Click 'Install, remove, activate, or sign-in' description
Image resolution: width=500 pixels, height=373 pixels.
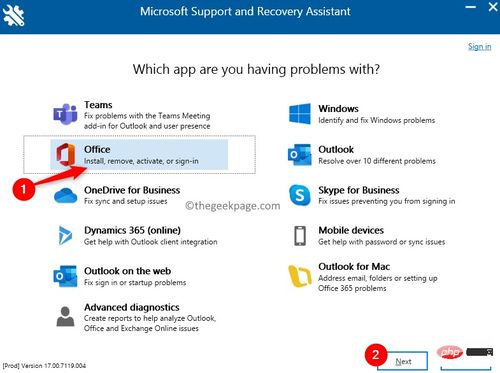click(141, 161)
